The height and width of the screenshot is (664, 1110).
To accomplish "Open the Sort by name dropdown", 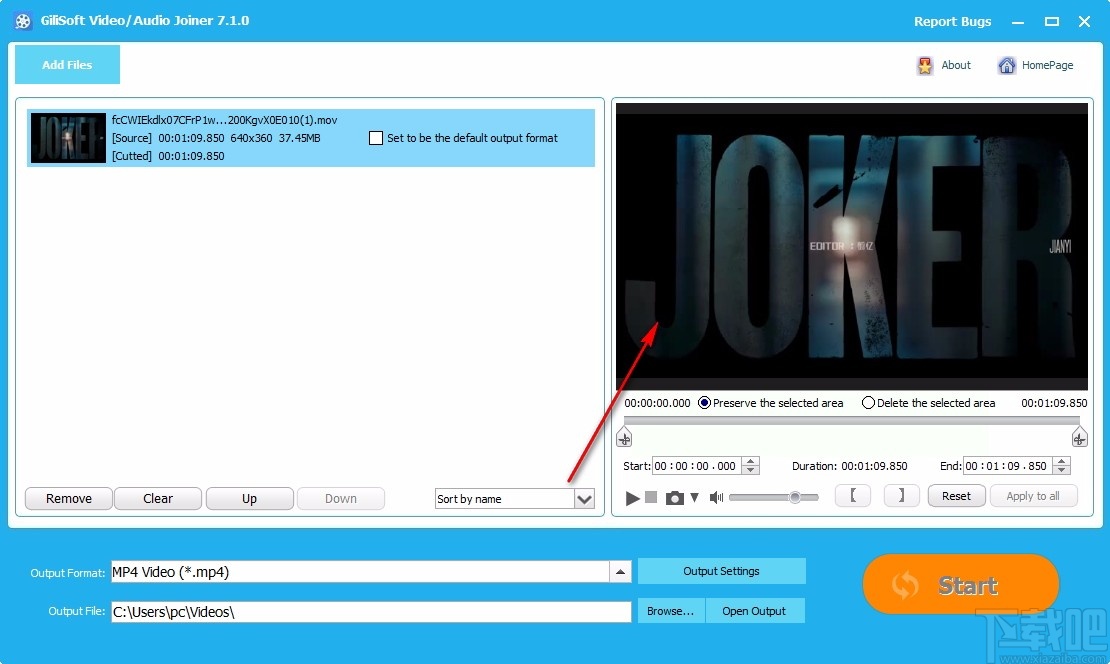I will point(585,498).
